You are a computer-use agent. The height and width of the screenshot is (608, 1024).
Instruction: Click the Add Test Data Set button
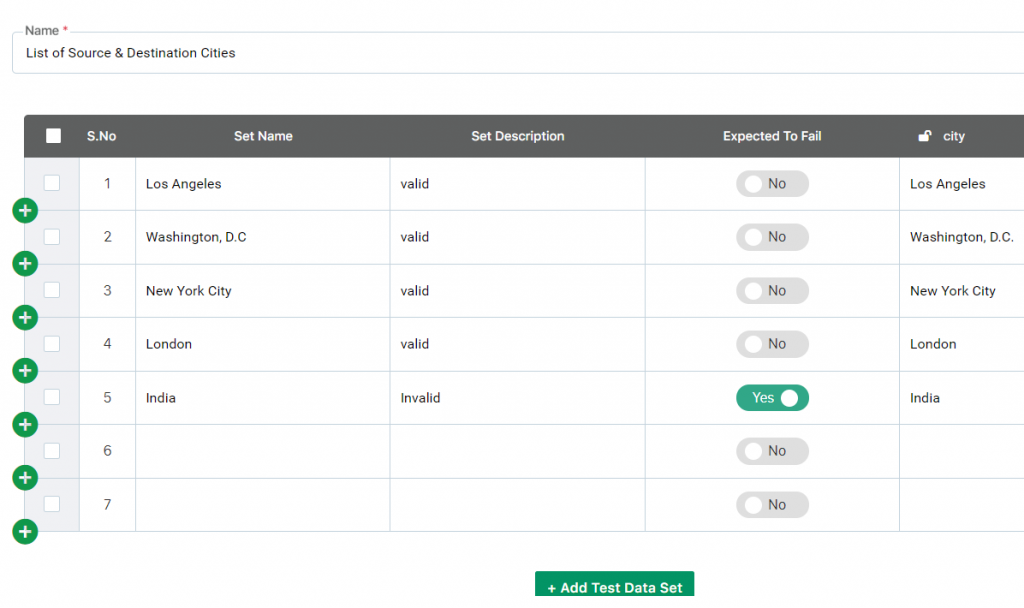(615, 584)
